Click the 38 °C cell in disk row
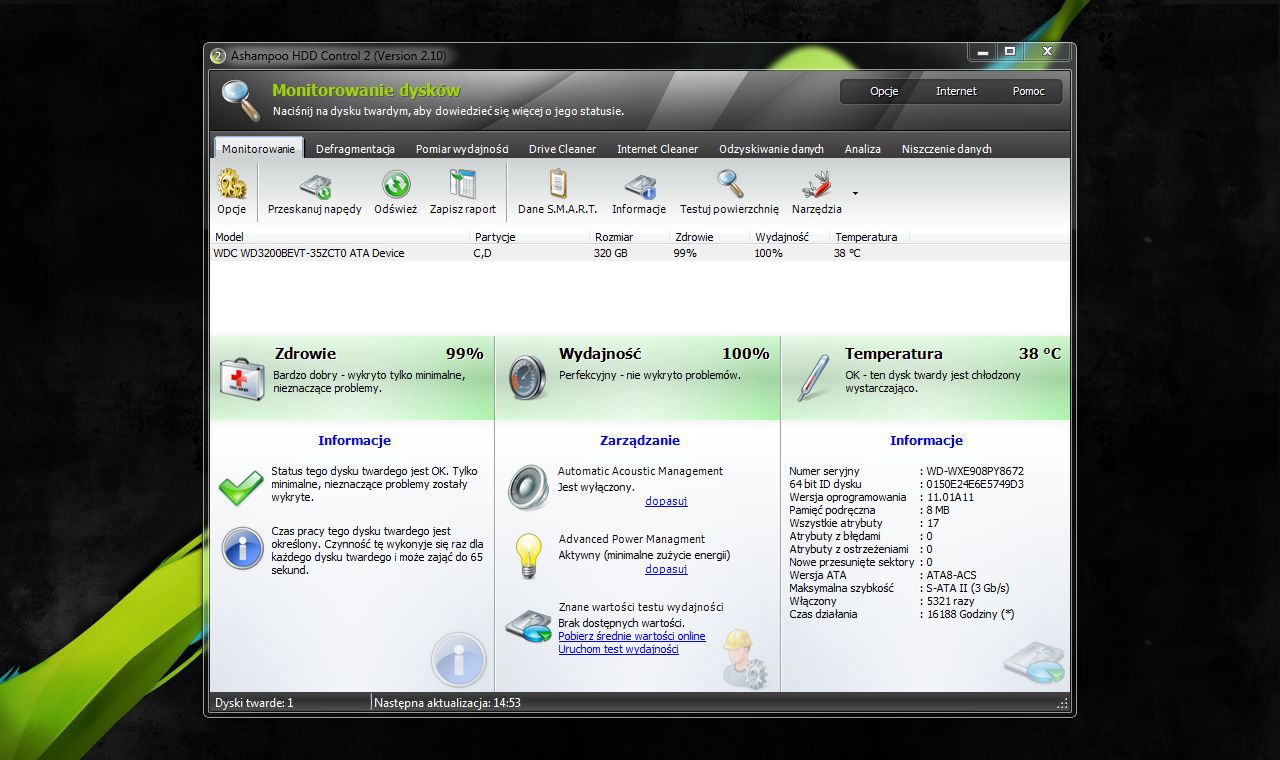This screenshot has width=1280, height=760. pos(847,253)
